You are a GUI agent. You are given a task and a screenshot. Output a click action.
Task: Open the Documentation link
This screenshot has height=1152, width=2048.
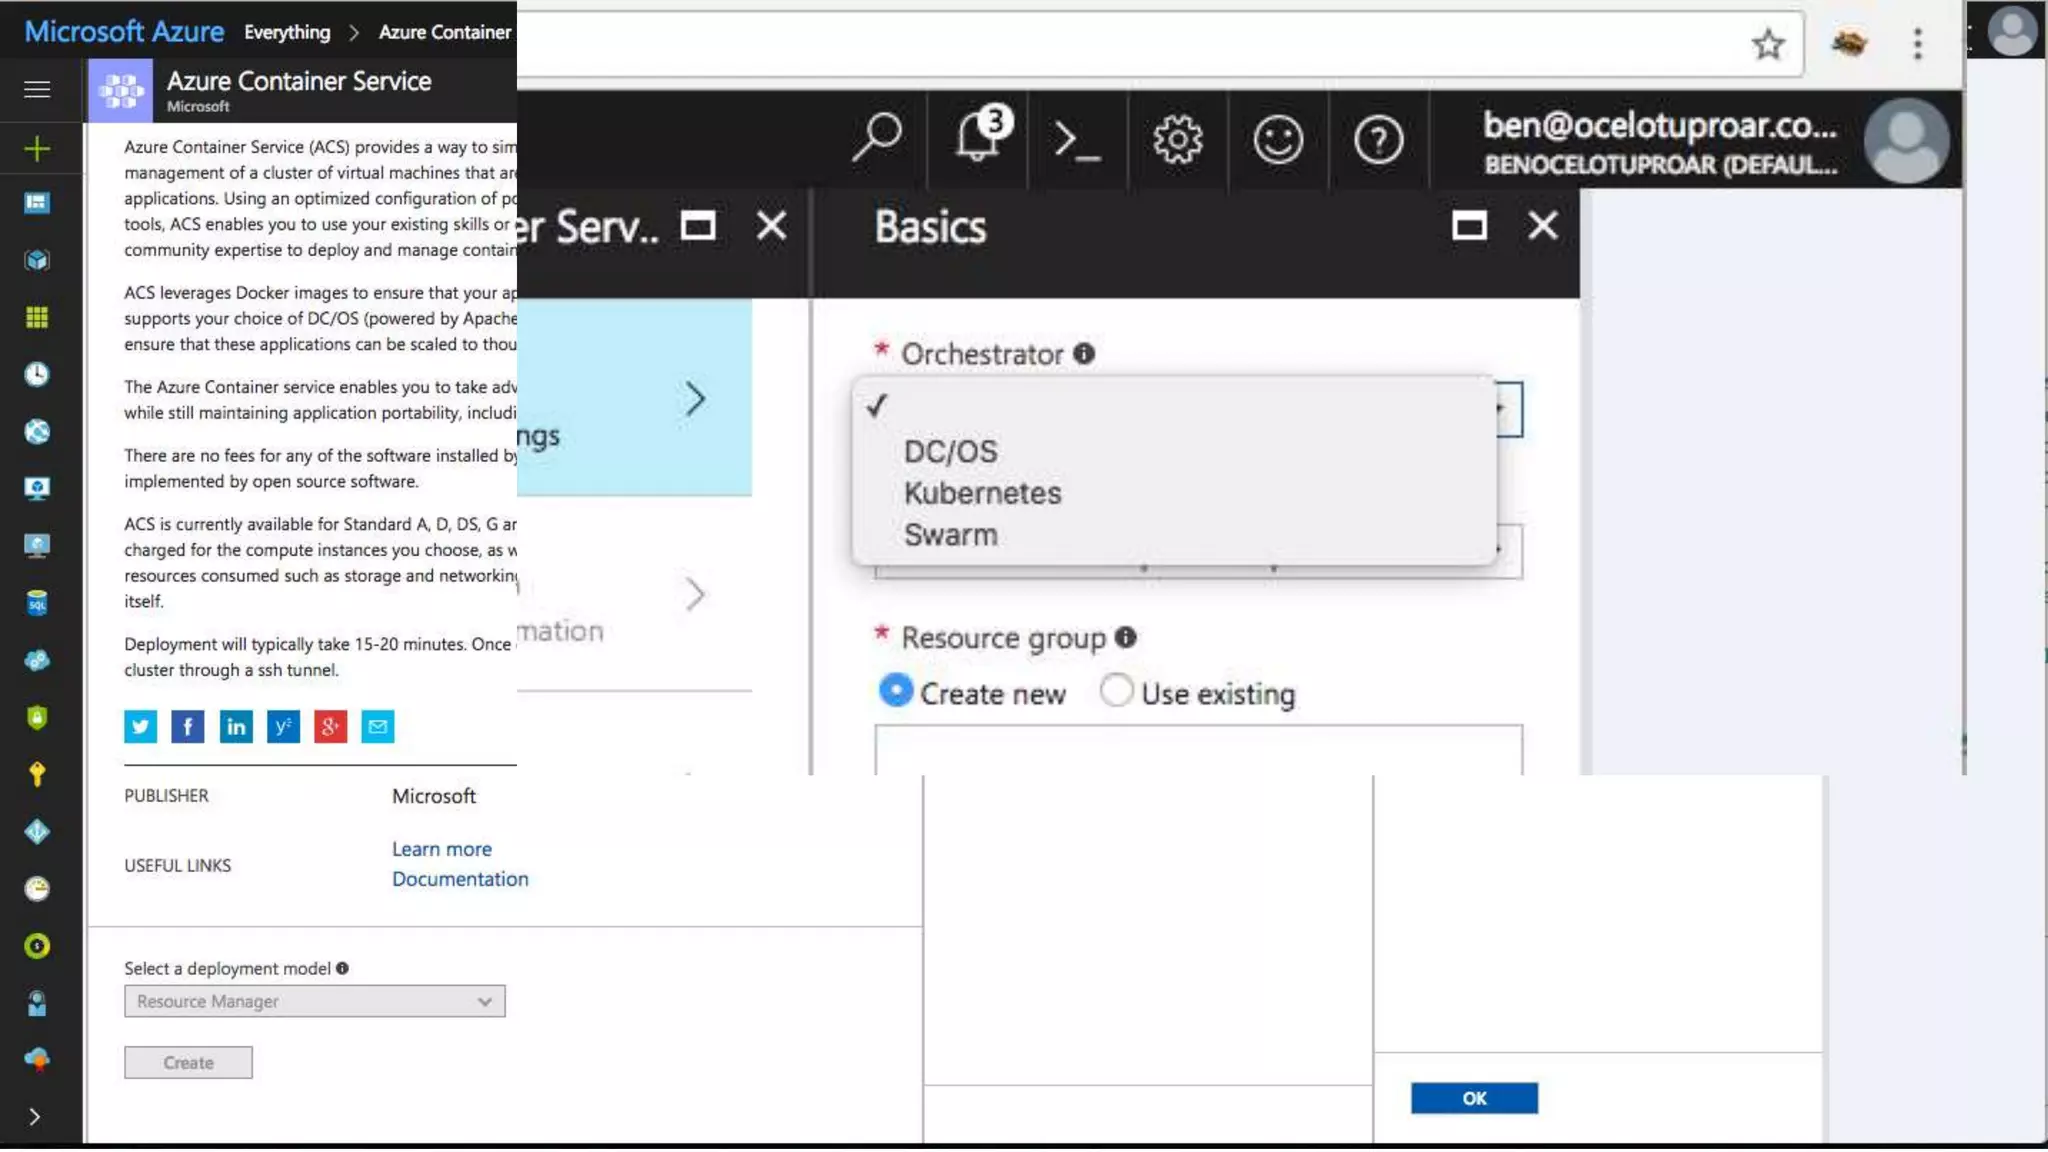click(460, 879)
